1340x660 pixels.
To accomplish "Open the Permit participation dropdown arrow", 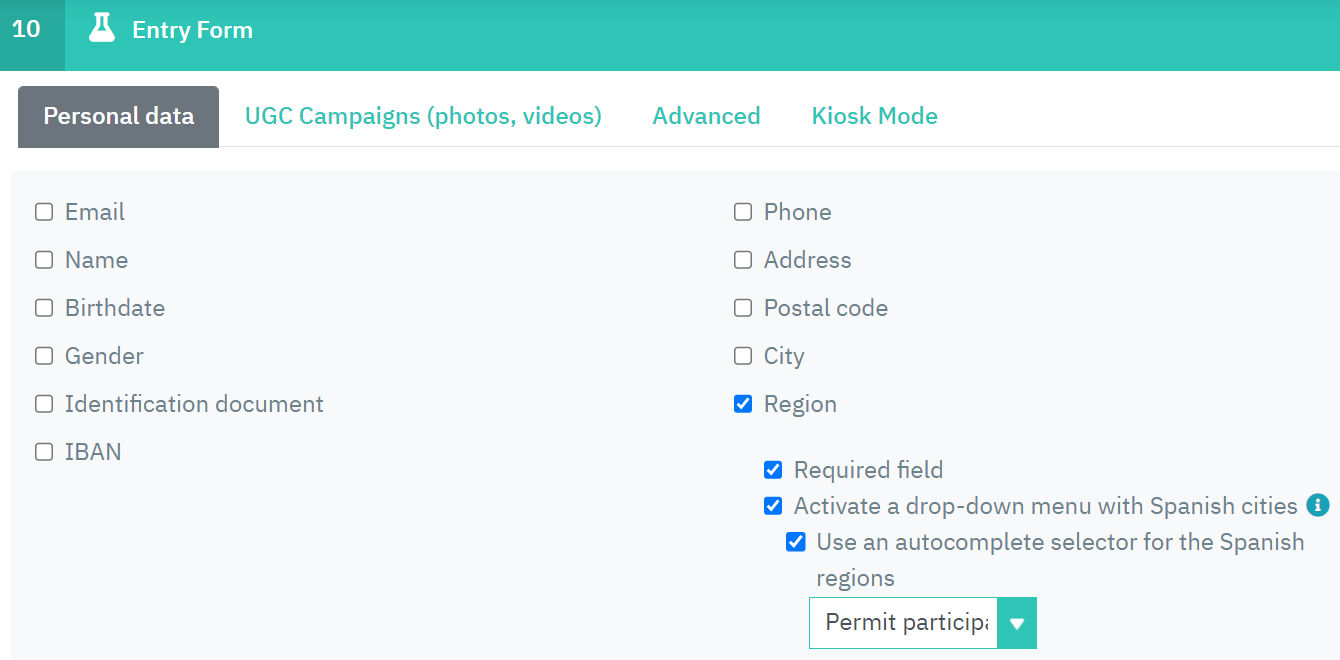I will (x=1017, y=623).
